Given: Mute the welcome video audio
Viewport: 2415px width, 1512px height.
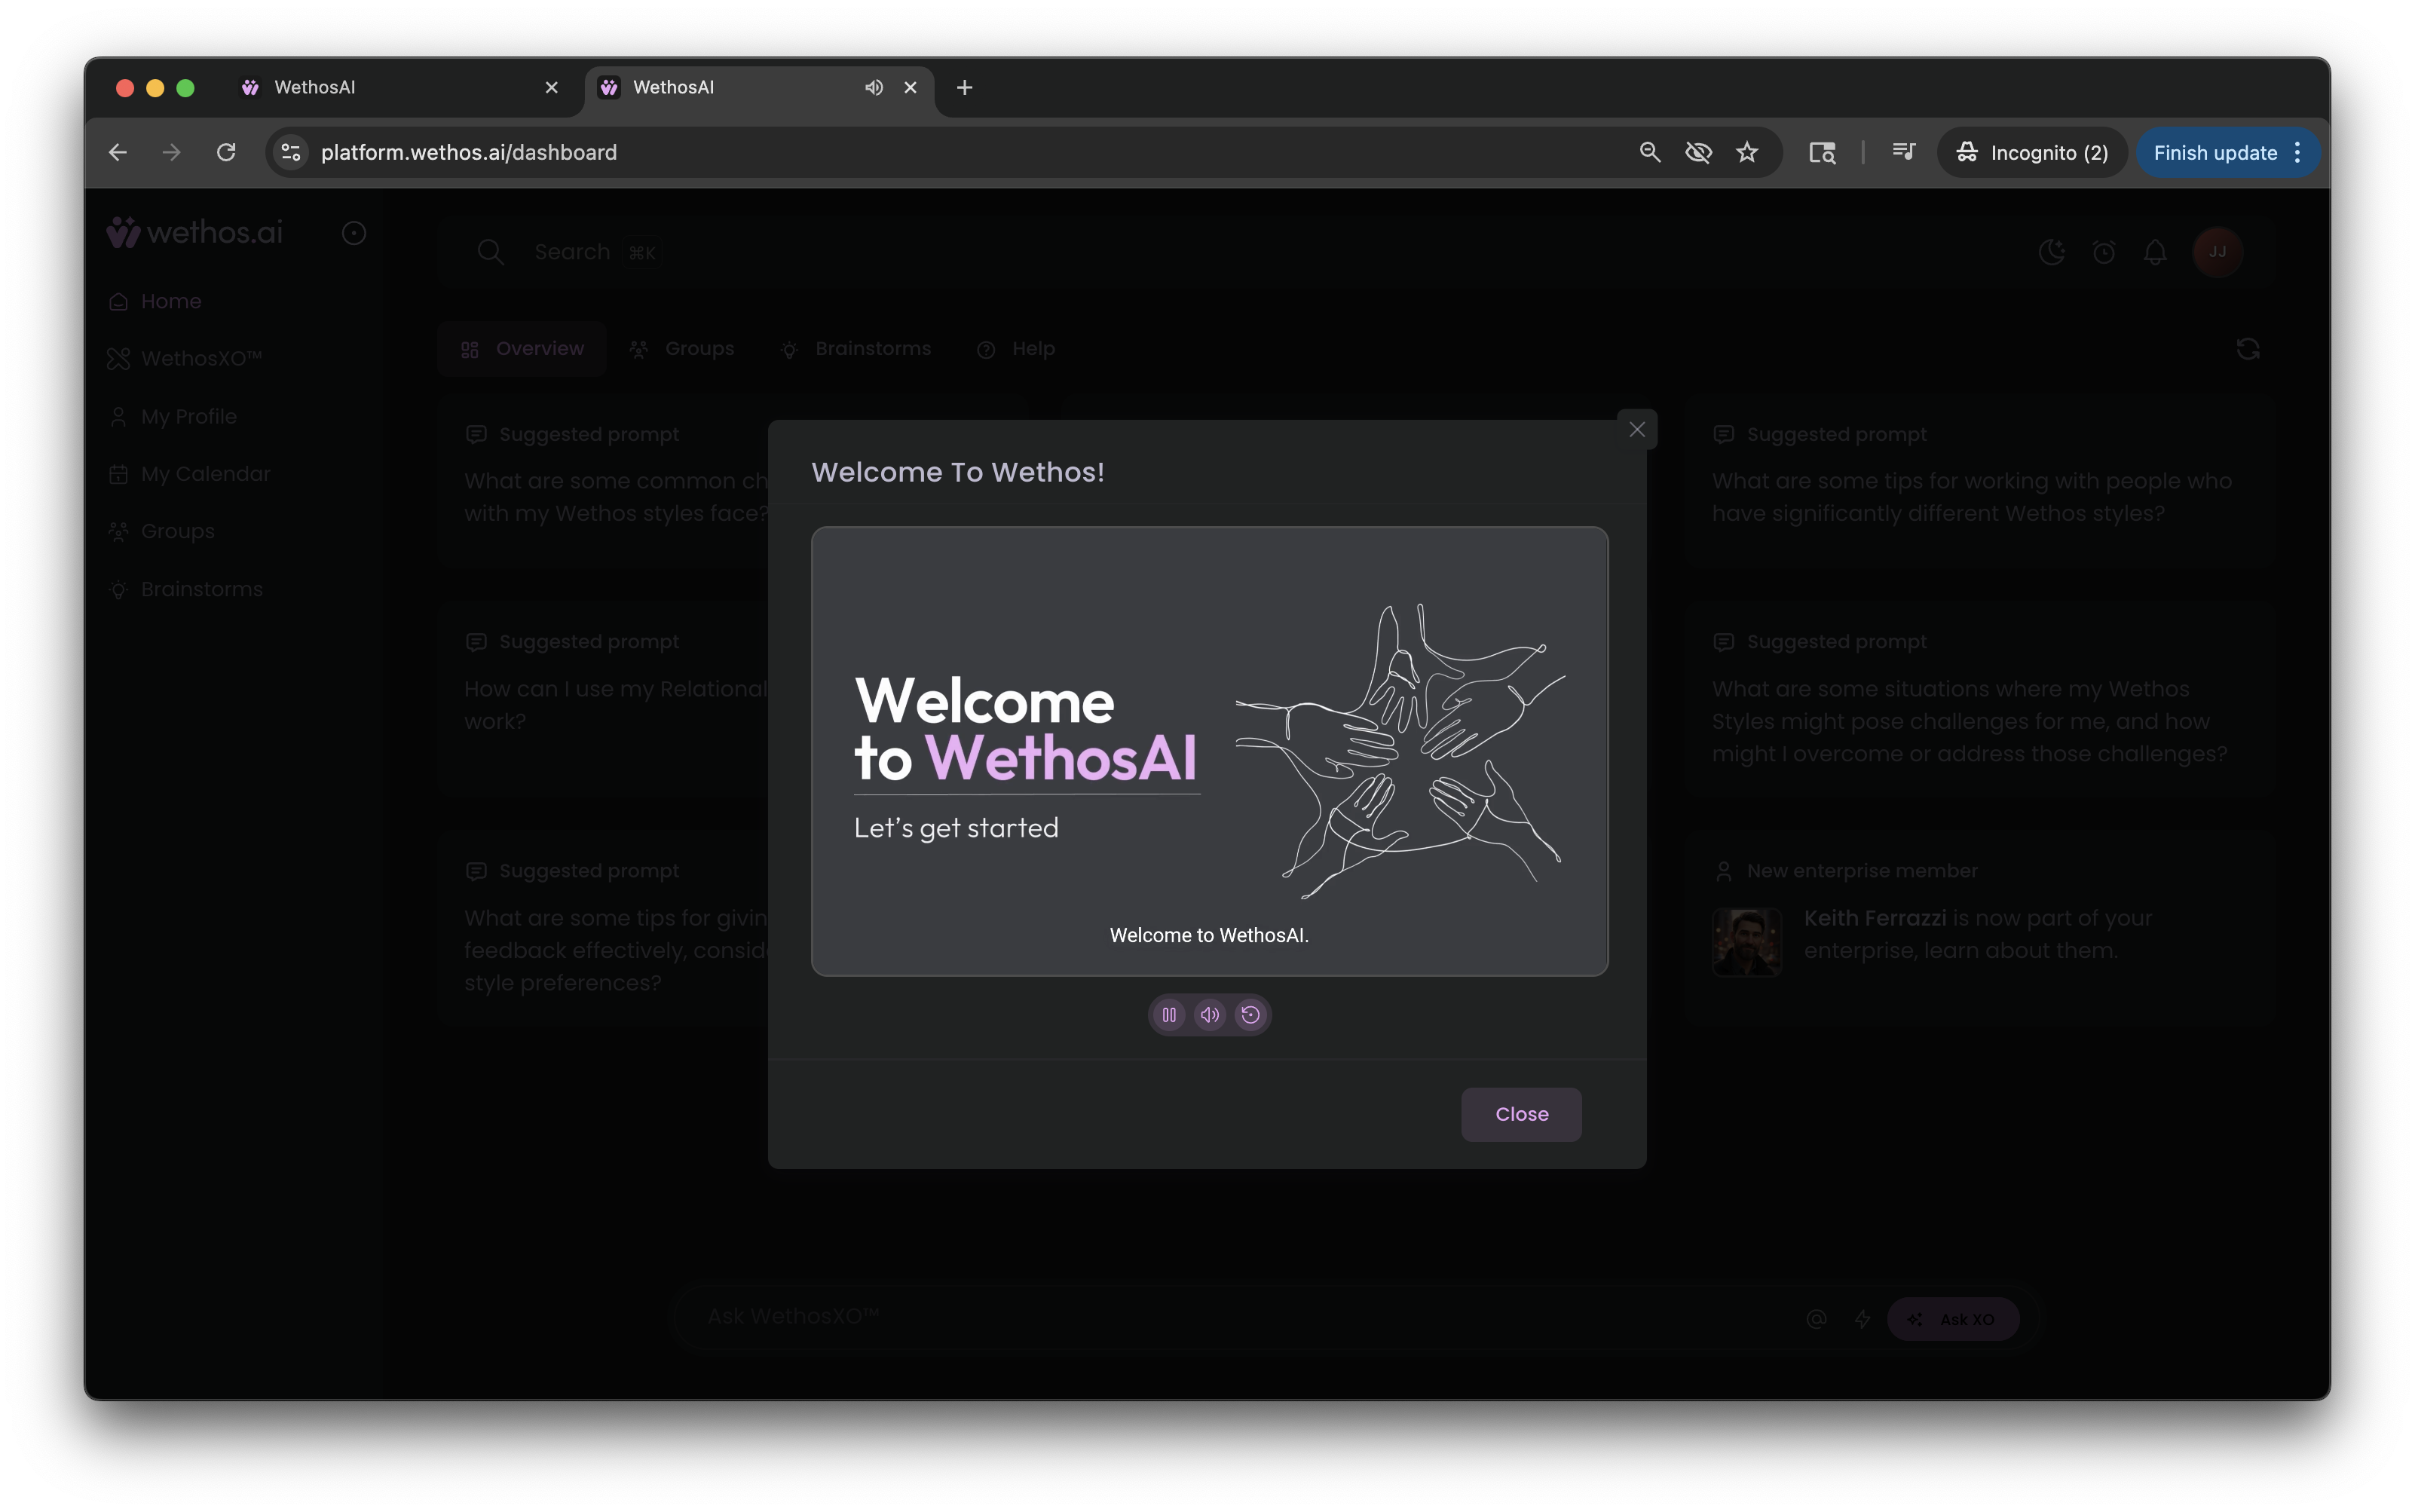Looking at the screenshot, I should (x=1210, y=1015).
